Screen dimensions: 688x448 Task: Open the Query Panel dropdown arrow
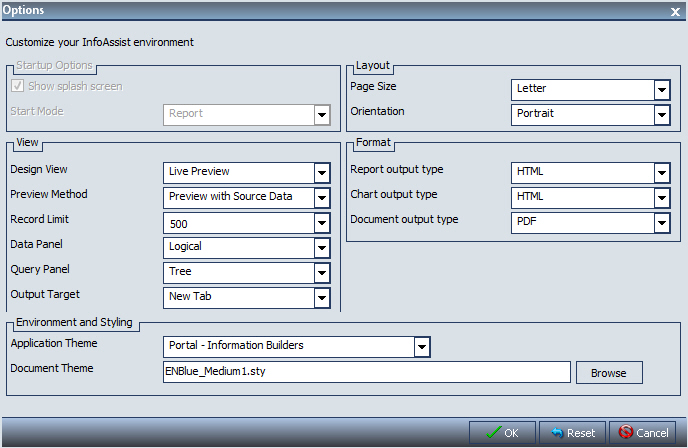[322, 273]
